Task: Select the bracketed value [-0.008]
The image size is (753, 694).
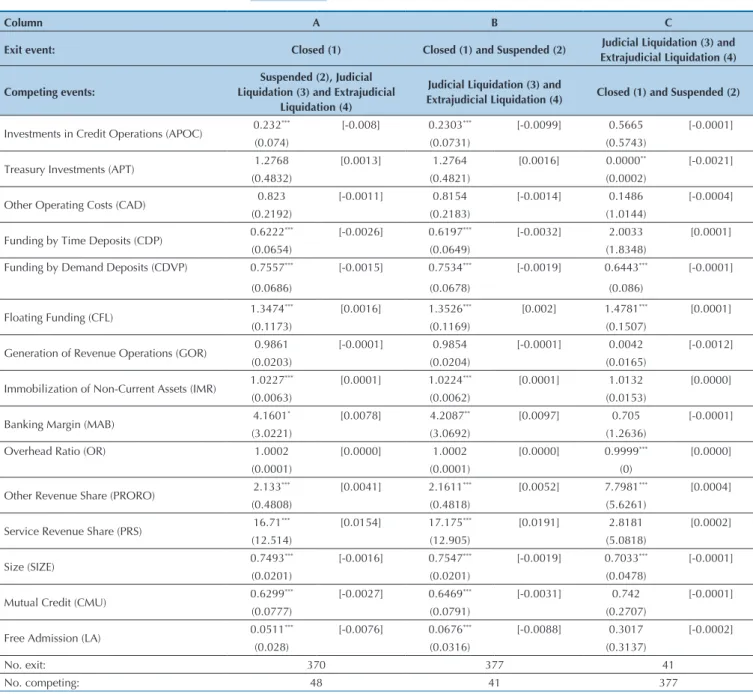Action: click(x=361, y=125)
